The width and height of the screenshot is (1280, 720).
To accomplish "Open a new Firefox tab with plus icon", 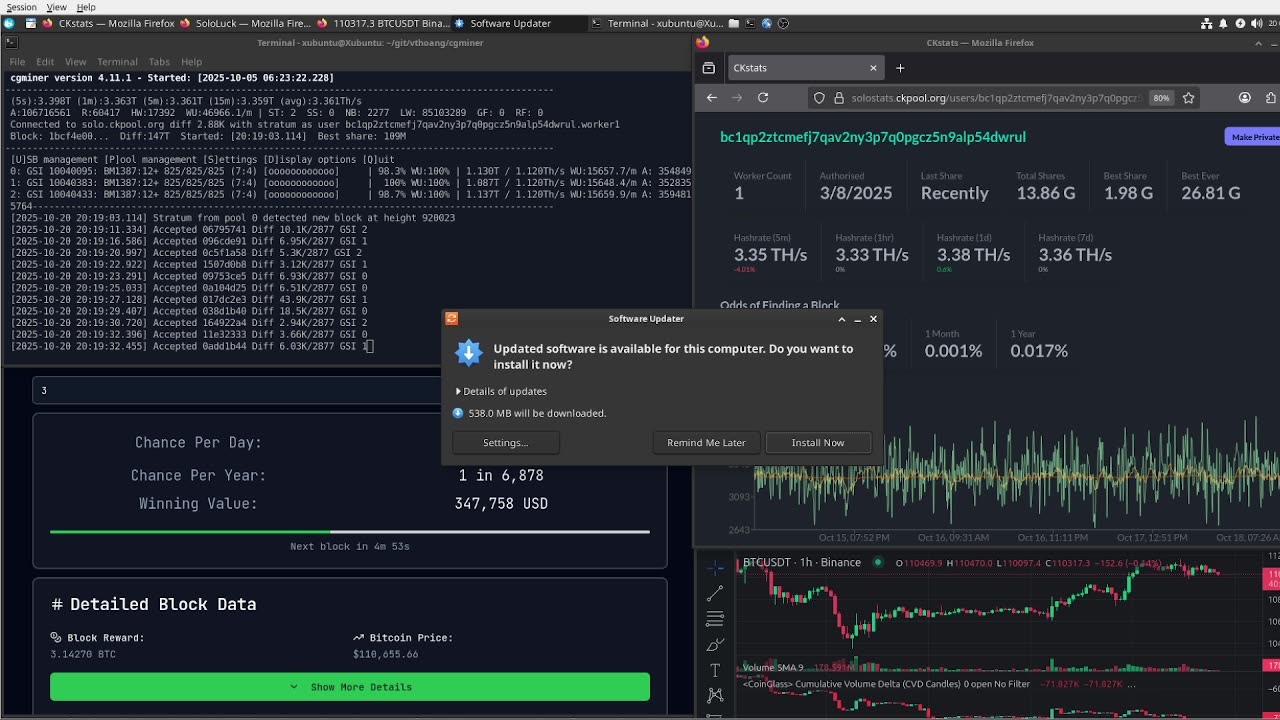I will tap(900, 68).
